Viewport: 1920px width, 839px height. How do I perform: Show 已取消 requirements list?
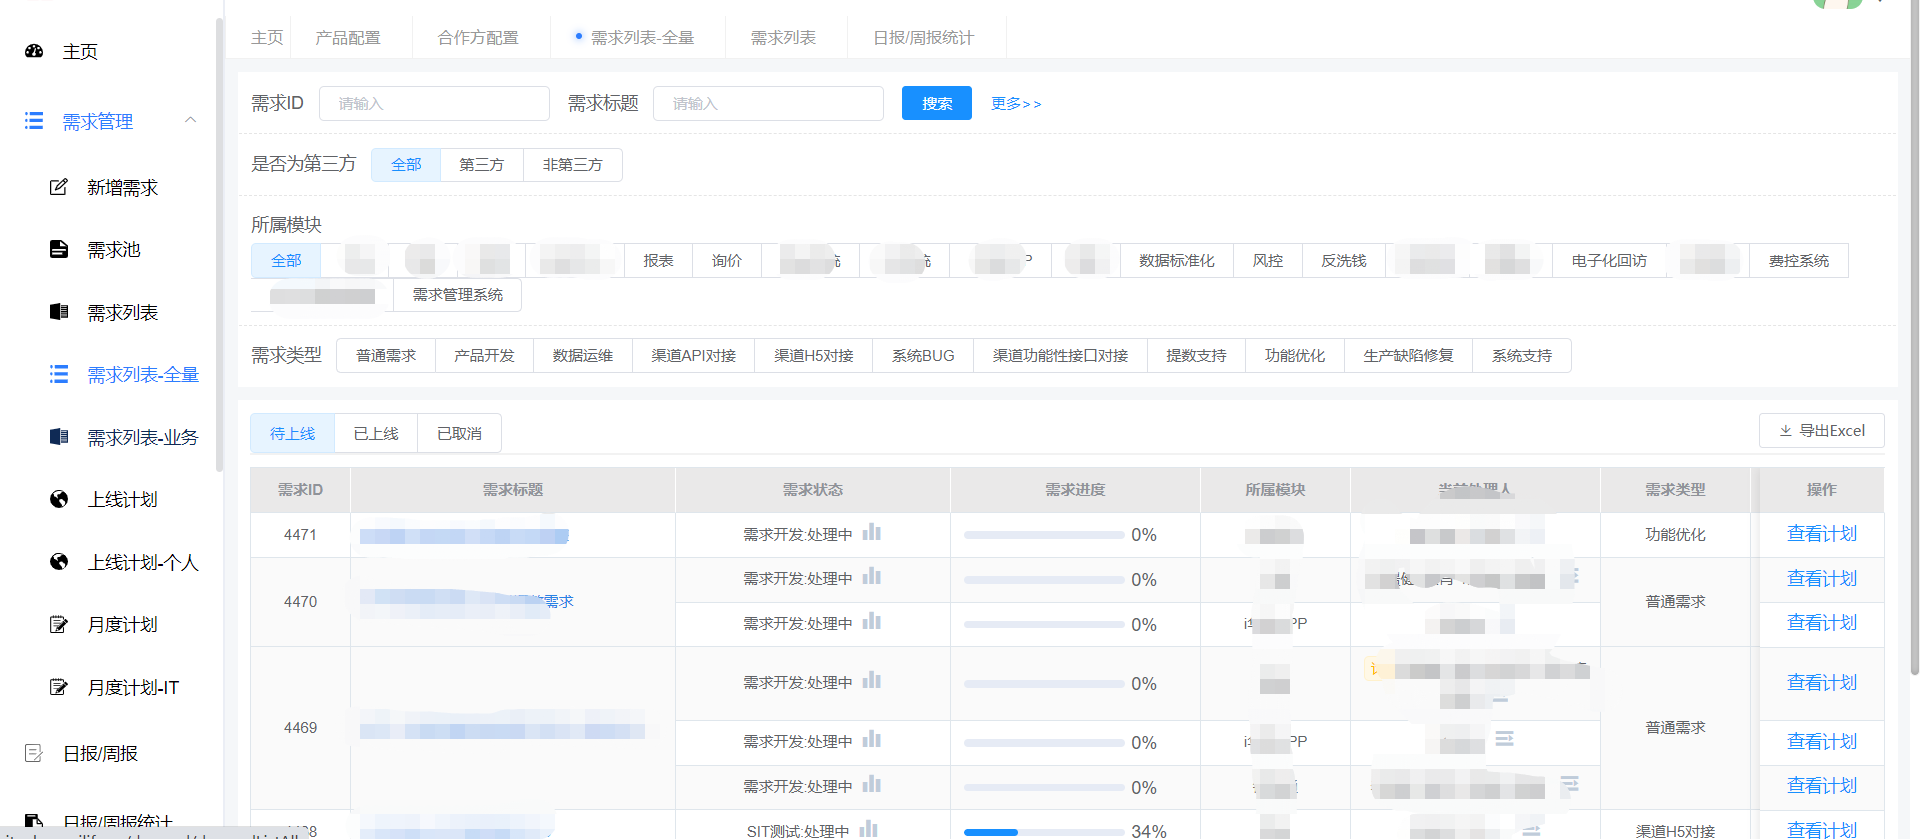point(459,434)
